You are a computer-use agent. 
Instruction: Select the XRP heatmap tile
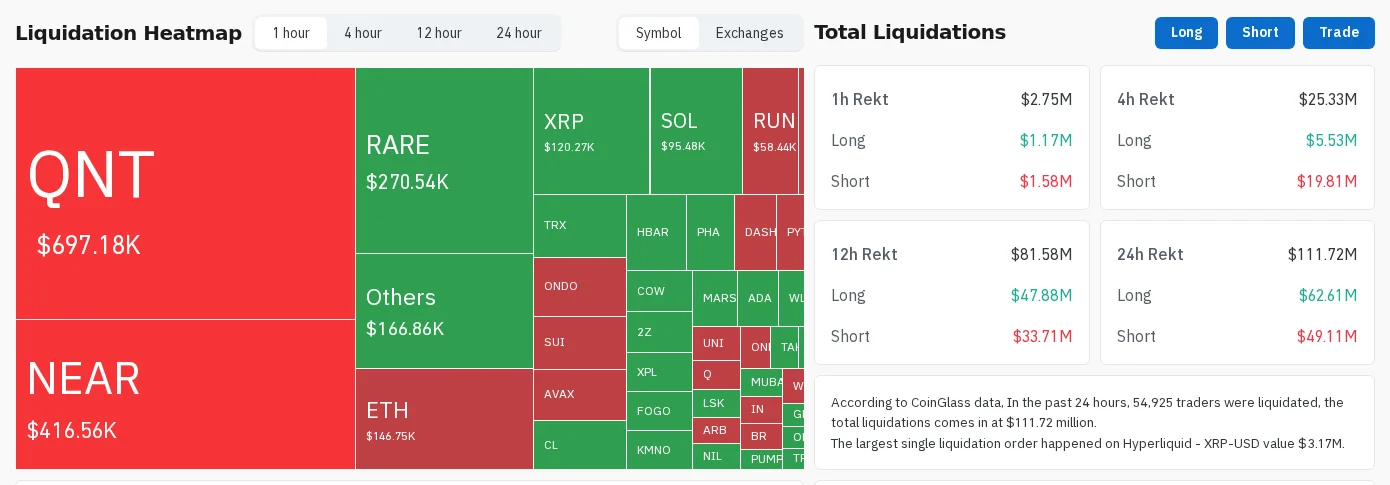pos(591,131)
